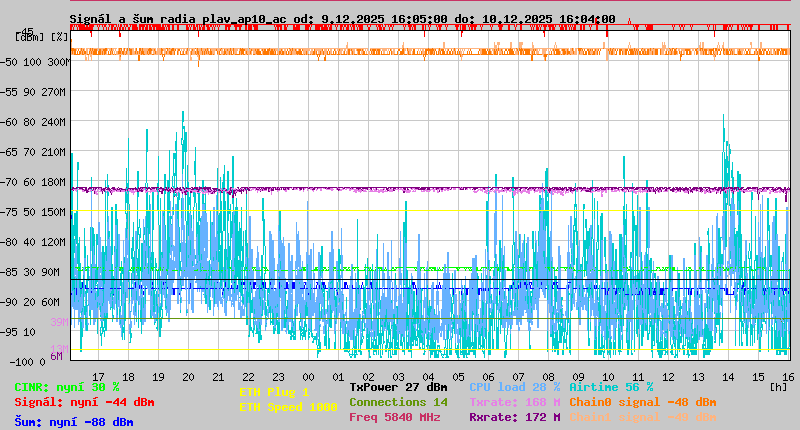Click the 14 hour tick label

[x=728, y=377]
